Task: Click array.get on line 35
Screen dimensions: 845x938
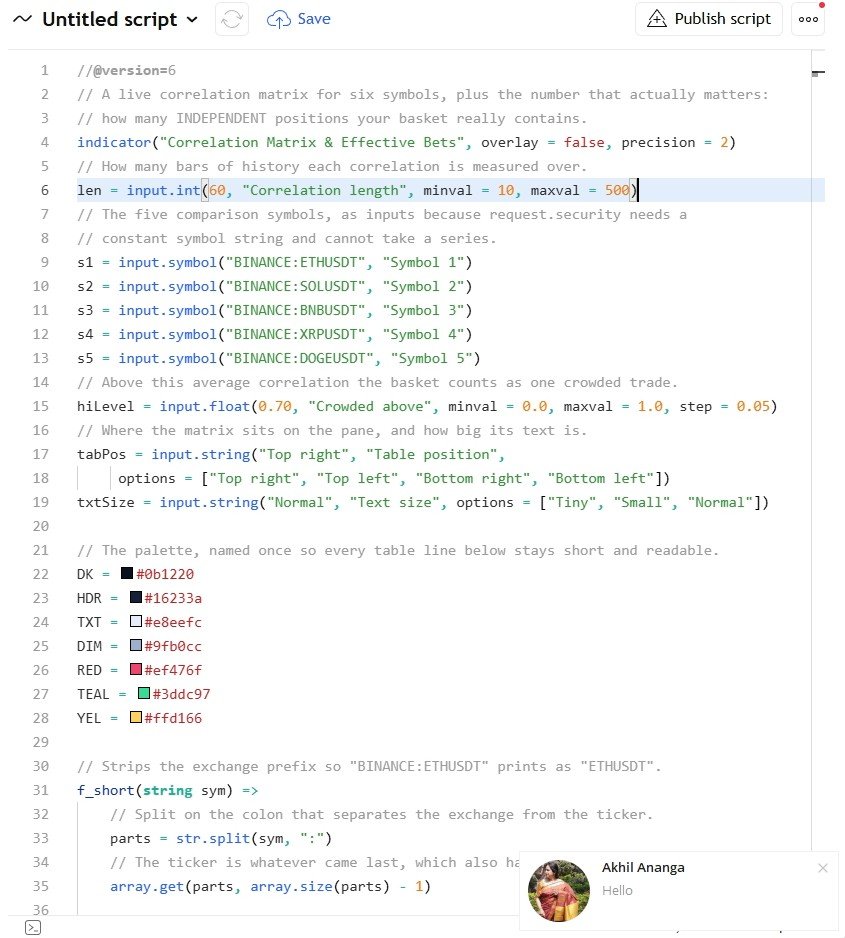Action: tap(147, 887)
